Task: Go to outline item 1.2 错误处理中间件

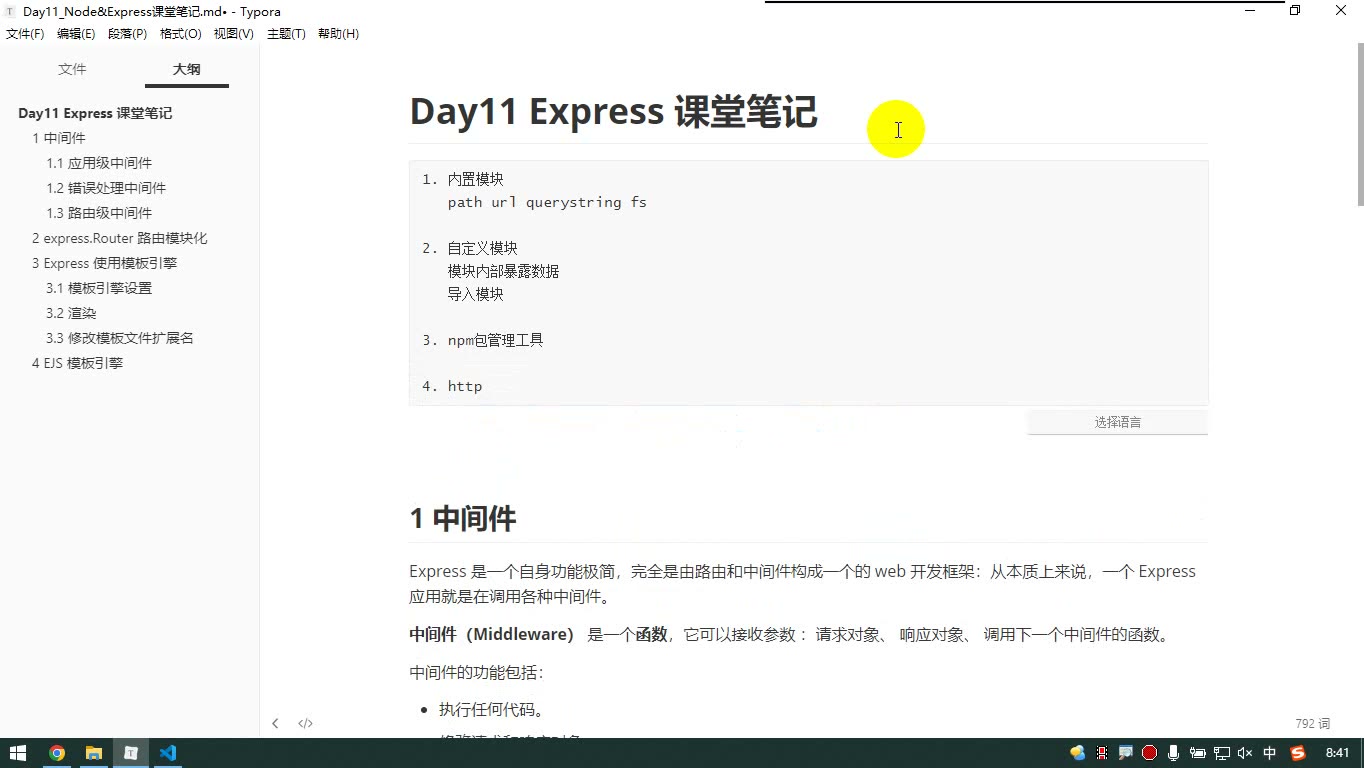Action: tap(106, 188)
